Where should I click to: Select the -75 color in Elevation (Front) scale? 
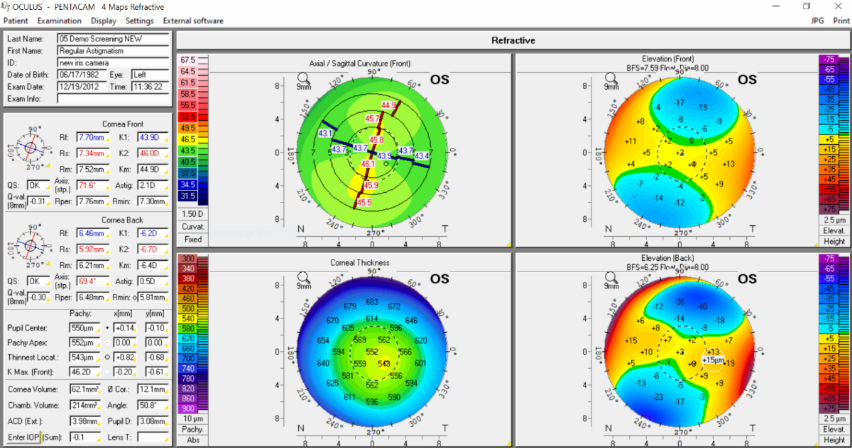pyautogui.click(x=830, y=59)
